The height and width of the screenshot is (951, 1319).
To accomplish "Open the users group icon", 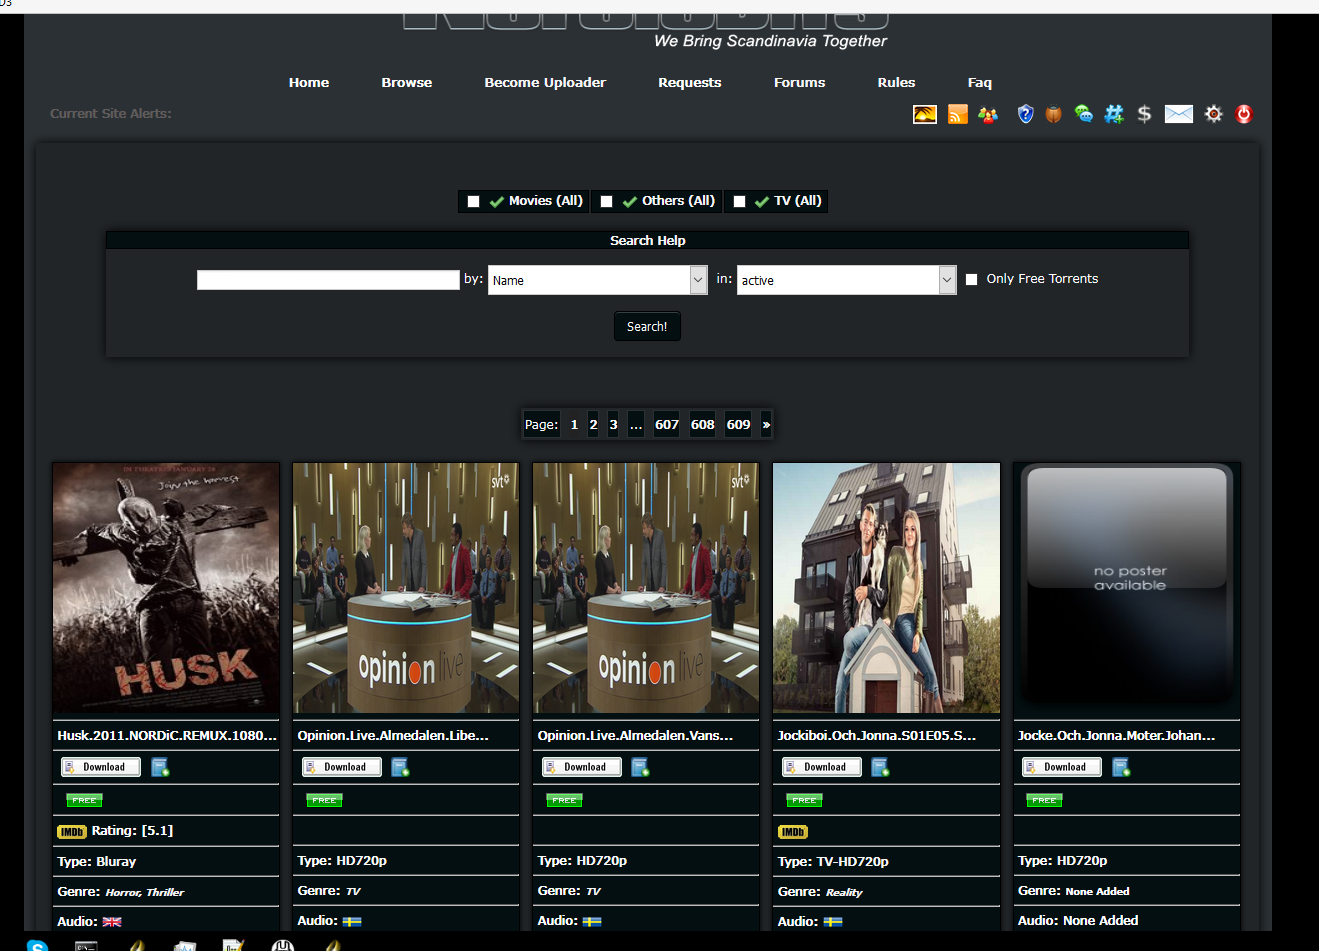I will 988,114.
